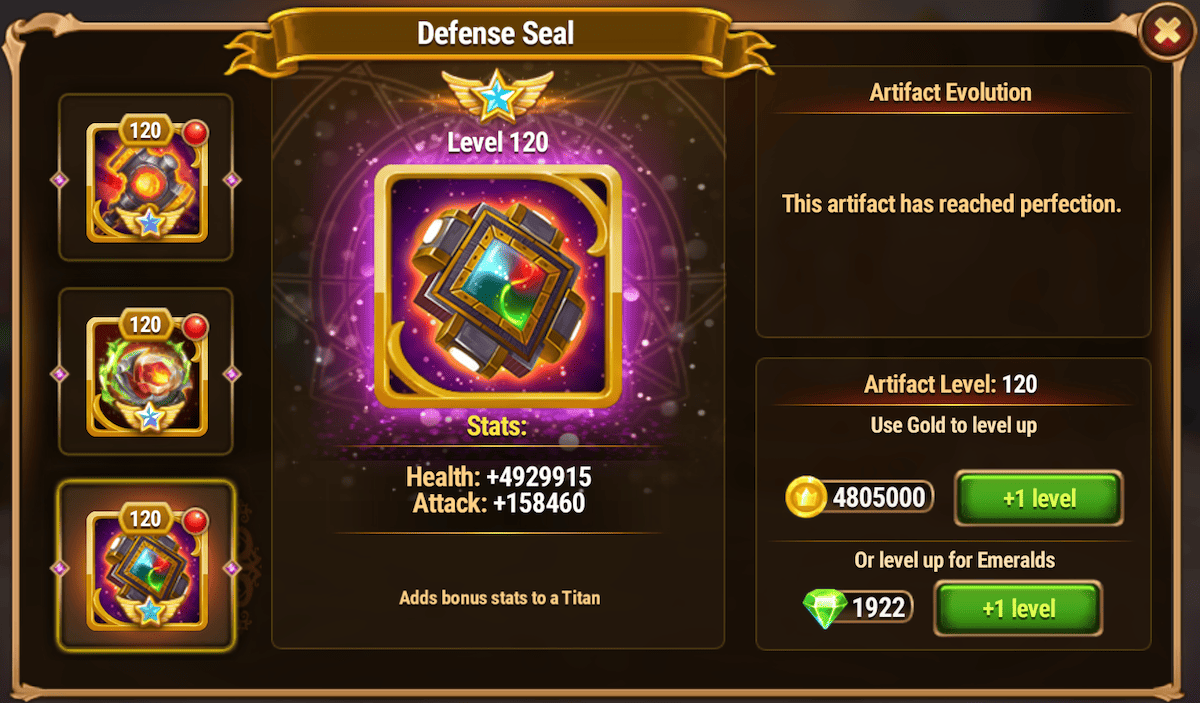Click the Attack +158460 stat line

pos(498,503)
